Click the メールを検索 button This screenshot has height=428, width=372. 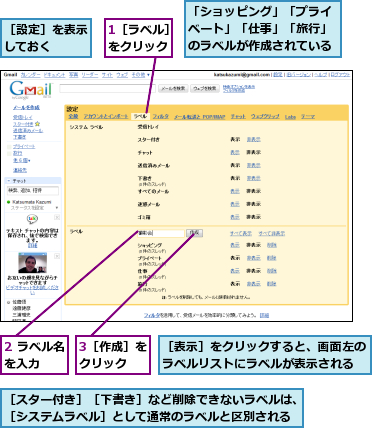click(173, 88)
